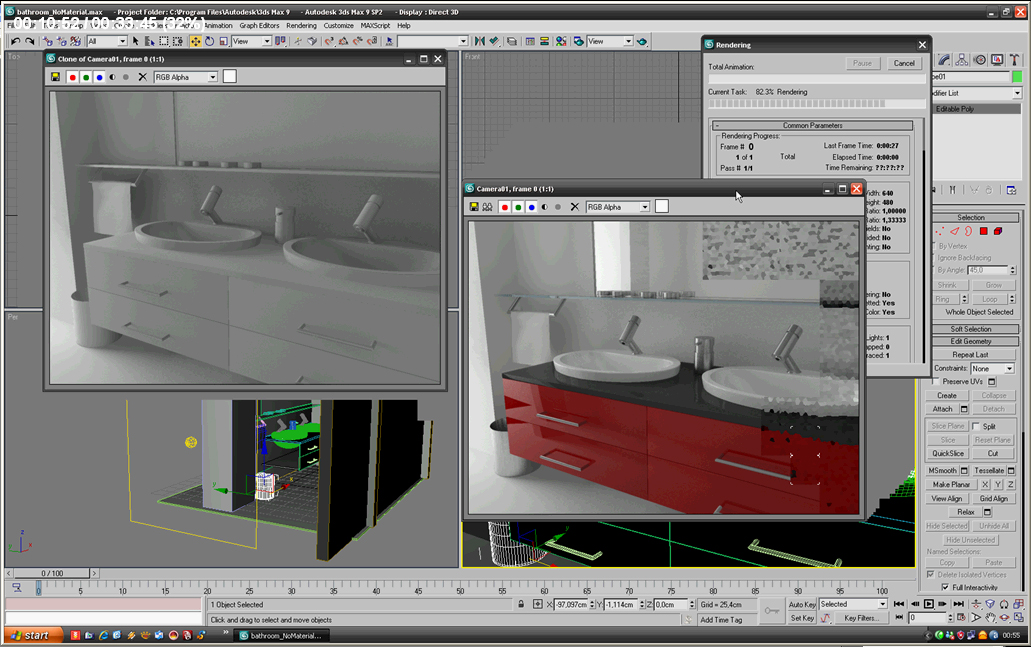Select the Move transform tool
Screen dimensions: 1031x647
pos(194,41)
